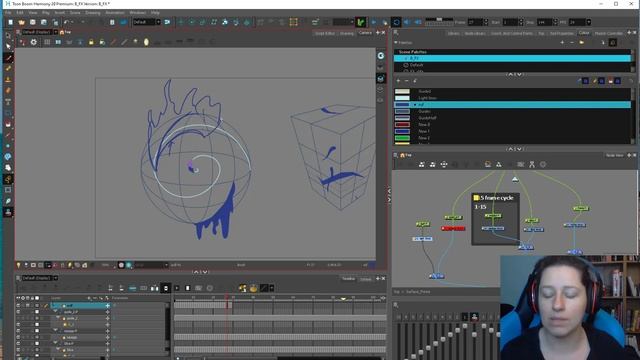Click Show All eye icon in timeline header
This screenshot has height=360, width=640.
18,298
